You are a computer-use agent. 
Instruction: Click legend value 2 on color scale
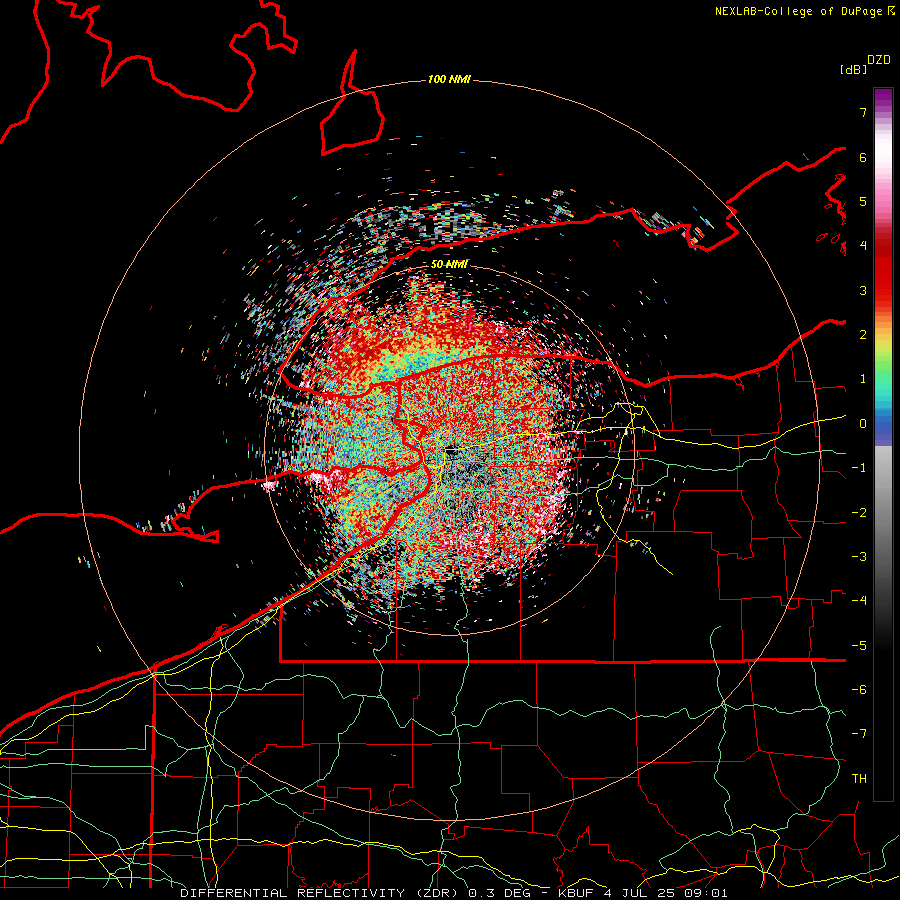point(863,335)
